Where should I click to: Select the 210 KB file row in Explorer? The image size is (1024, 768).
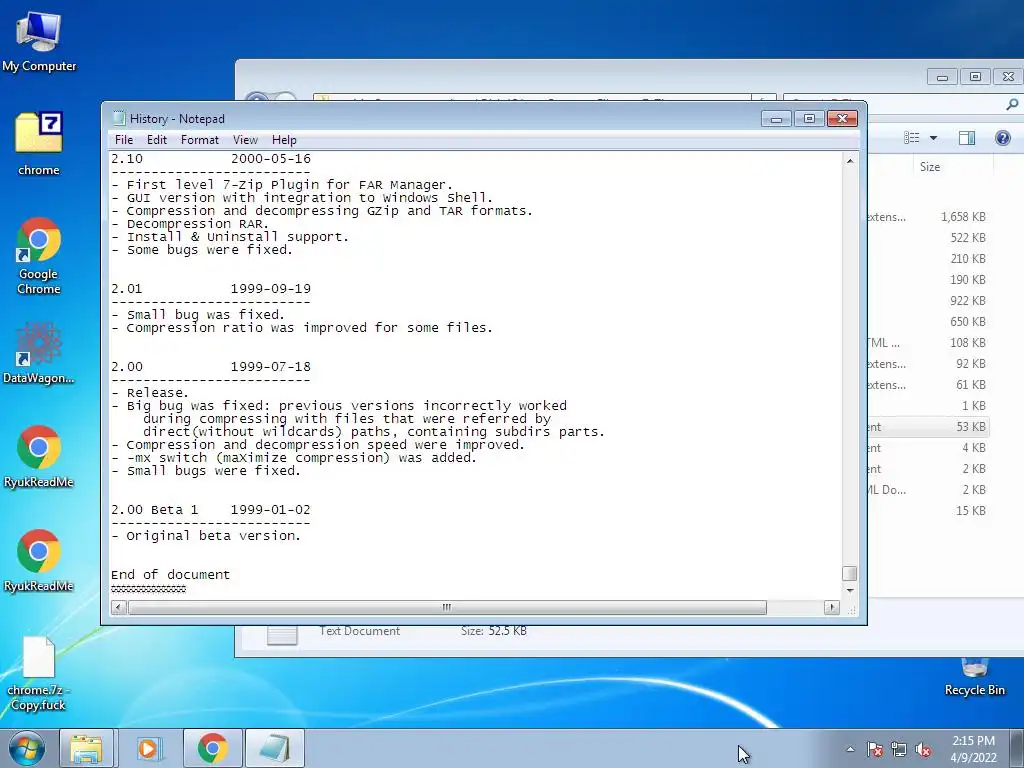929,259
